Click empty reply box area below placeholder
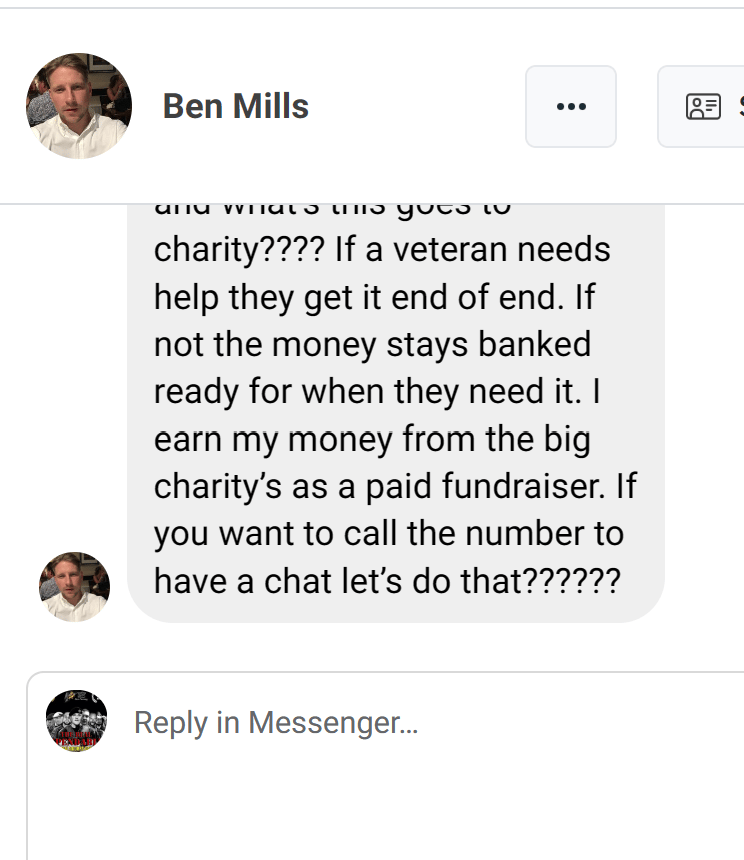Viewport: 744px width, 860px height. pos(384,806)
